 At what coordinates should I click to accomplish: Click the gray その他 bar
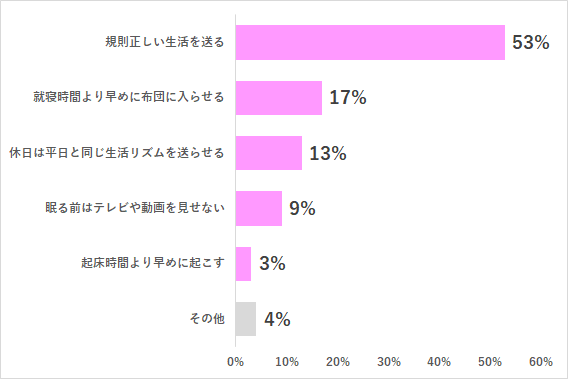click(x=246, y=319)
